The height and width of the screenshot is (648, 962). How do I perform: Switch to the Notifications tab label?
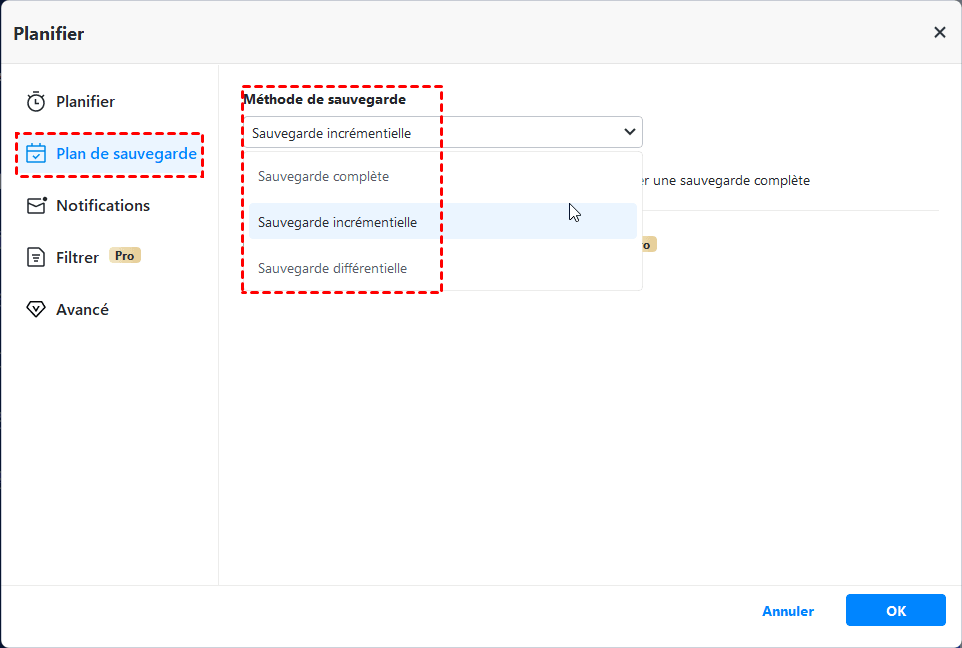coord(103,206)
